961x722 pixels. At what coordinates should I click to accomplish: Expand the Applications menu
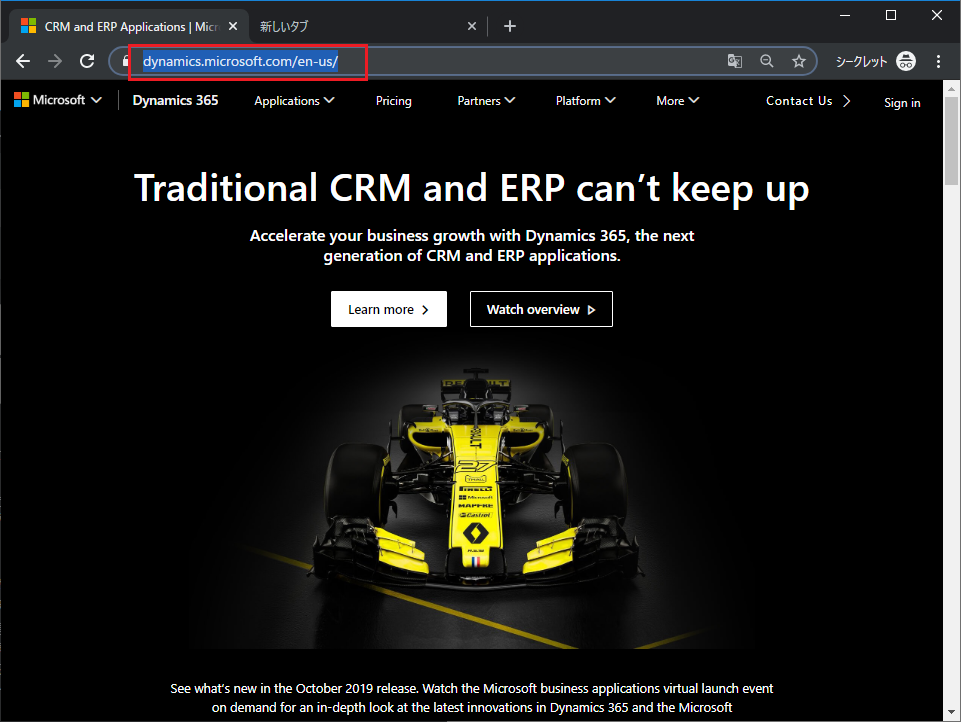pos(294,101)
